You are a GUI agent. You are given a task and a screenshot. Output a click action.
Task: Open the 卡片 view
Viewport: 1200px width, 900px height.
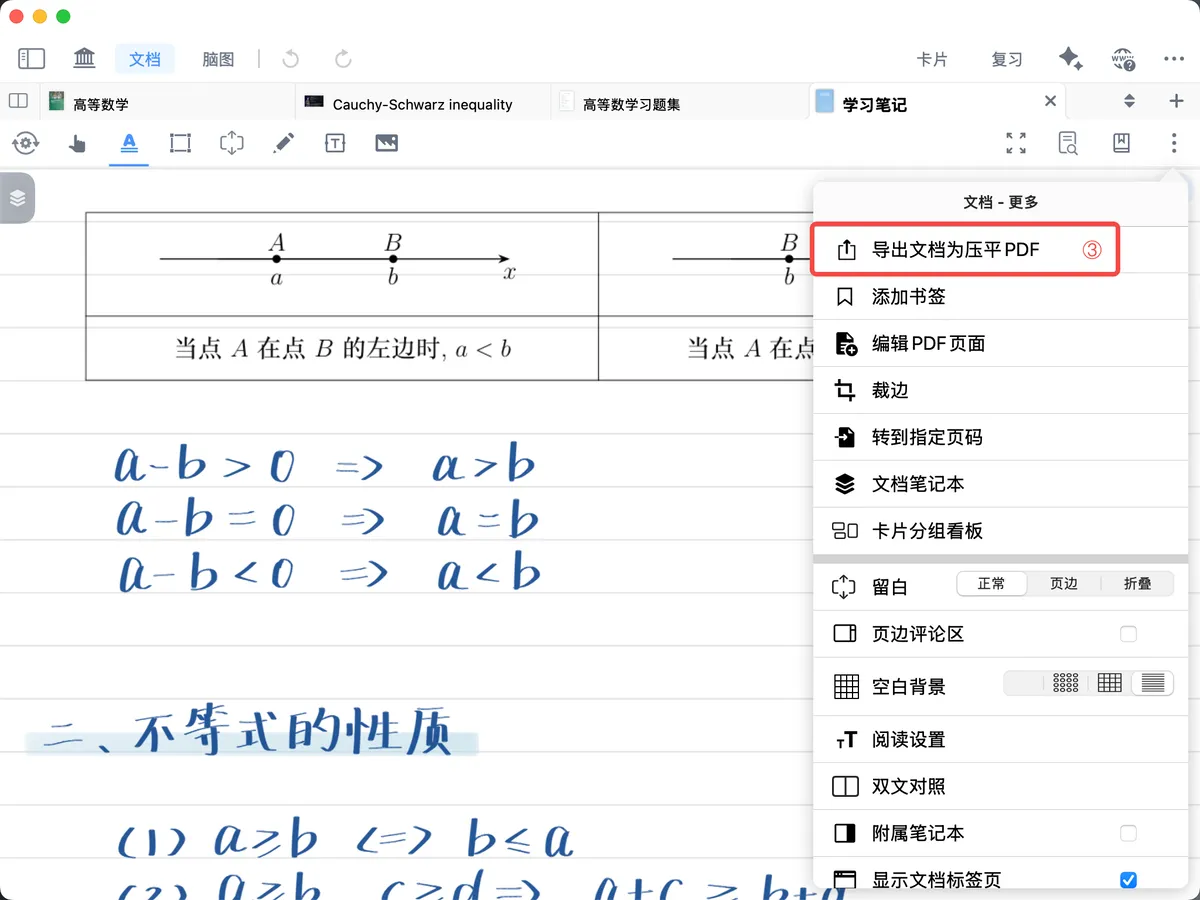pos(932,59)
